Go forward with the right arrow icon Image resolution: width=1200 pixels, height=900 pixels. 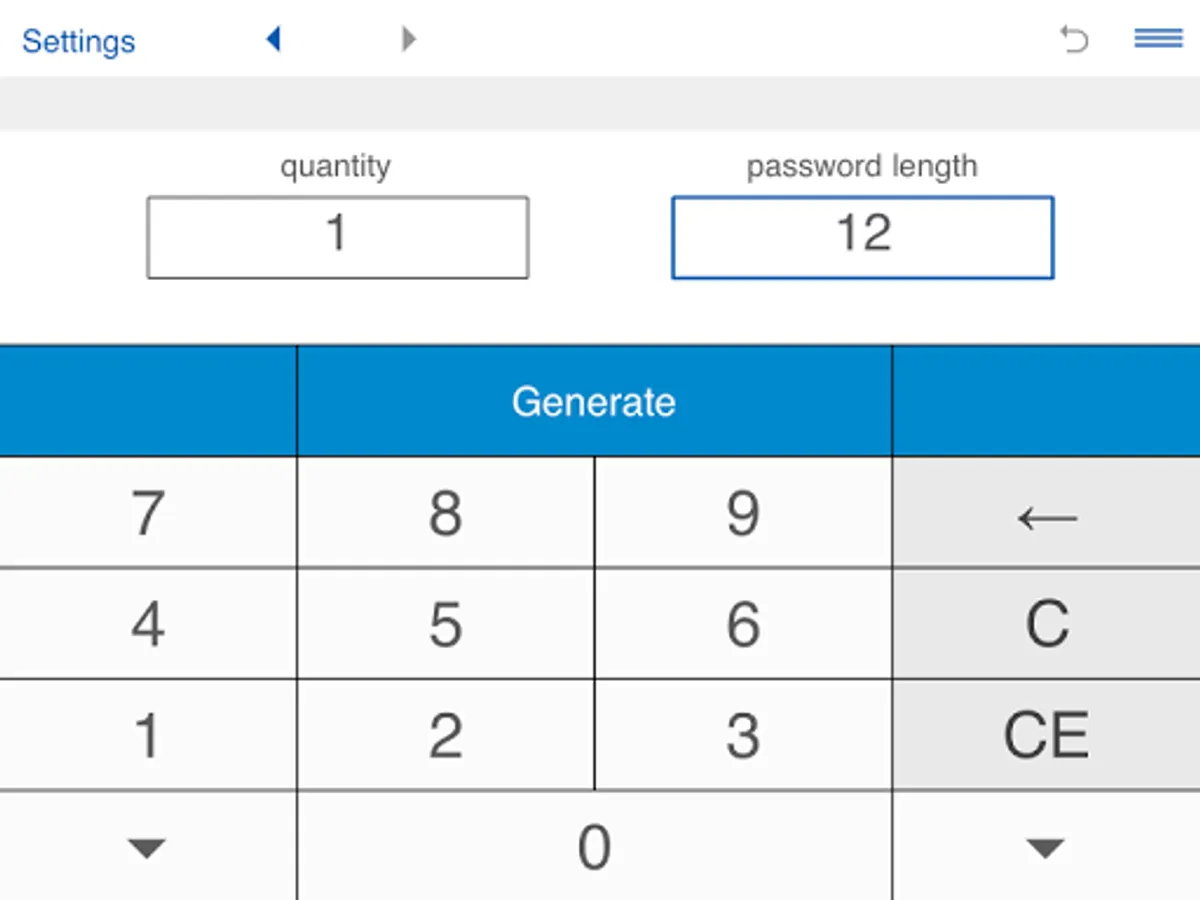408,39
